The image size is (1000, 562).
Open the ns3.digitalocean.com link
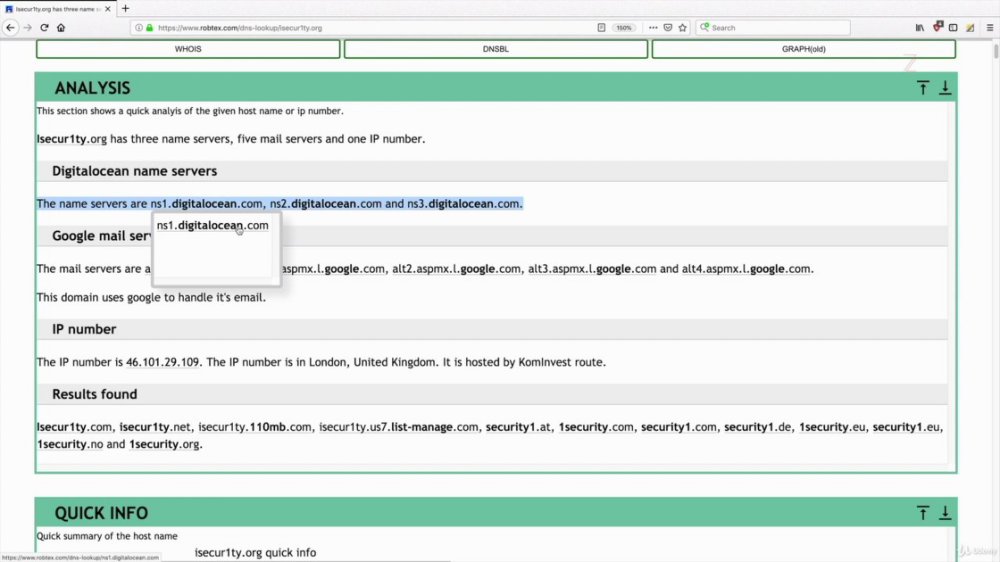(464, 203)
